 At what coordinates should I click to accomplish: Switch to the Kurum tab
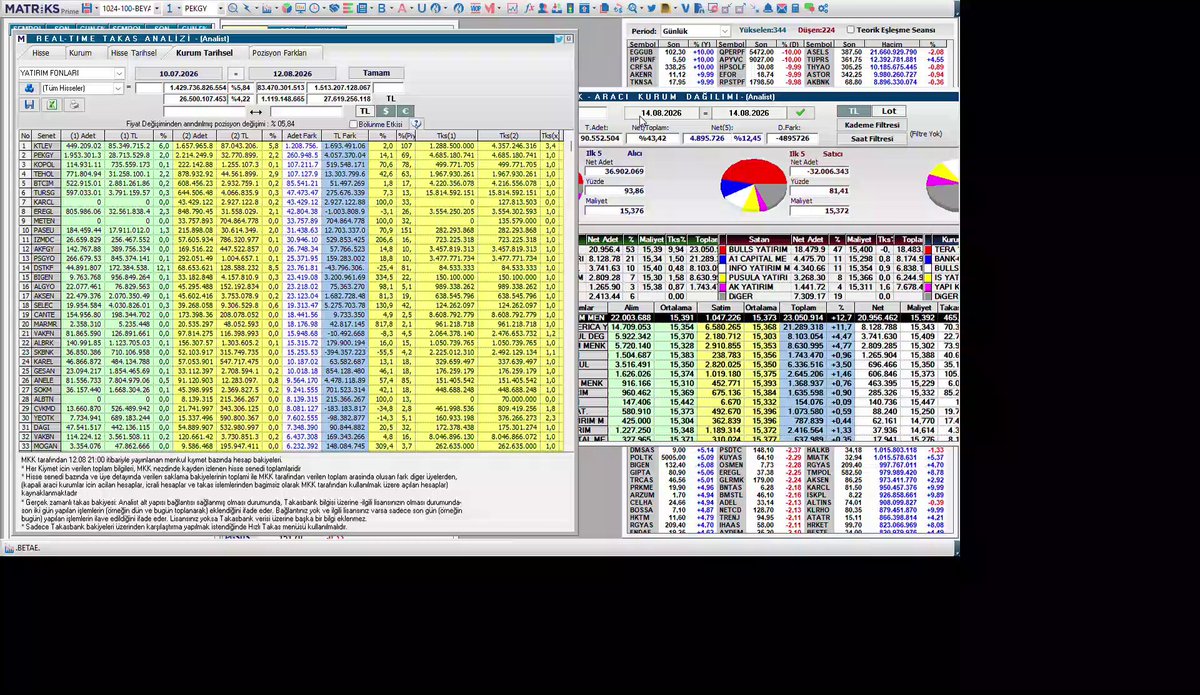pyautogui.click(x=80, y=52)
